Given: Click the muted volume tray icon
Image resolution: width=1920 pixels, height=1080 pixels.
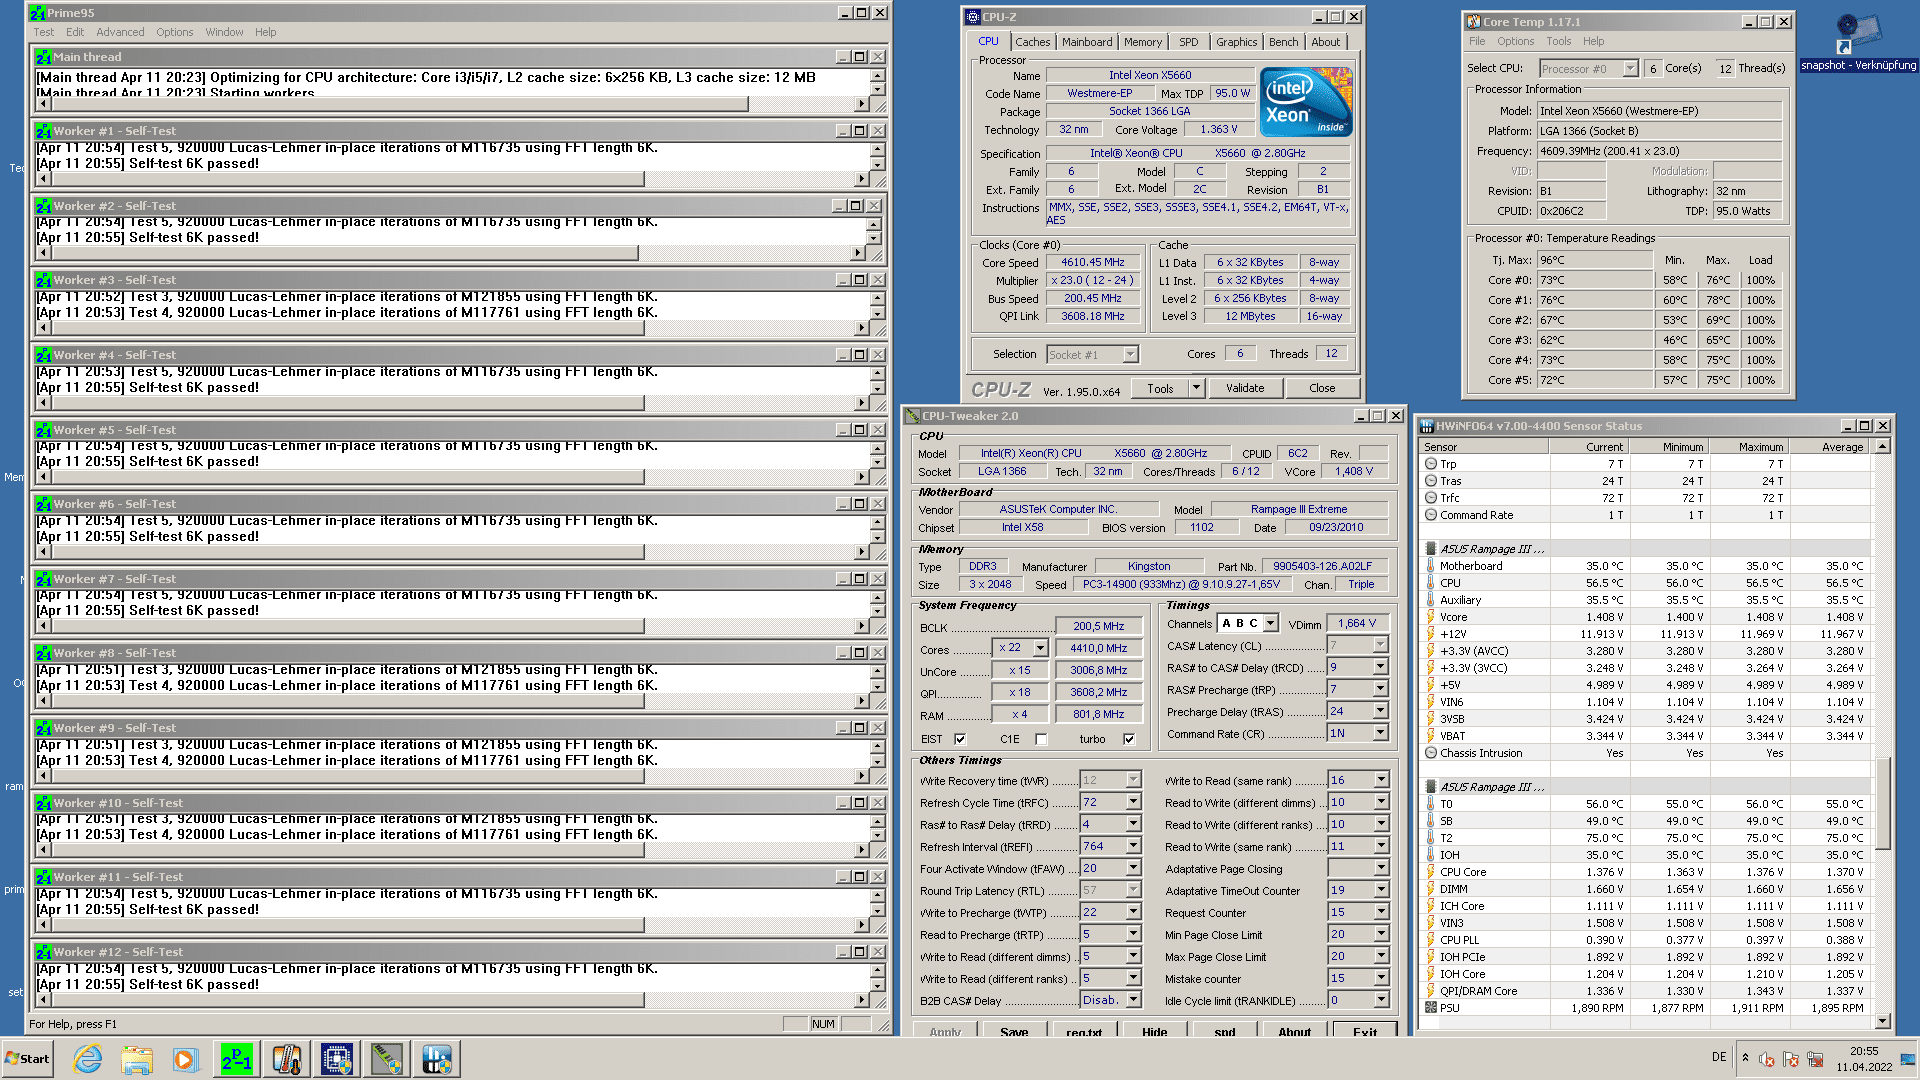Looking at the screenshot, I should coord(1767,1059).
